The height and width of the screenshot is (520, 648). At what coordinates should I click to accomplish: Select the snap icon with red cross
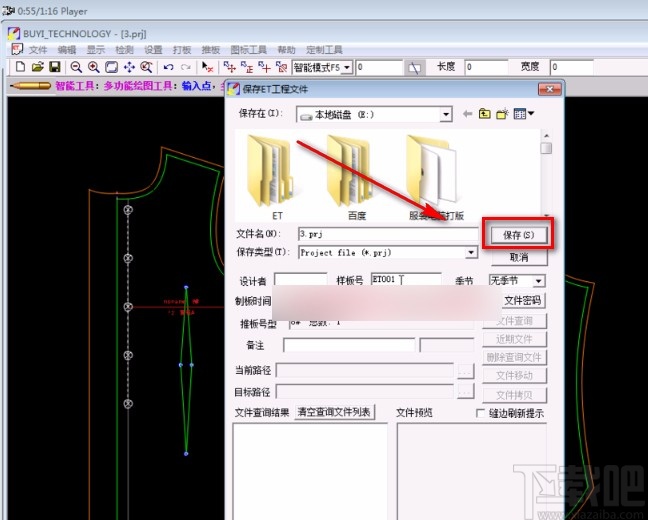tap(264, 67)
